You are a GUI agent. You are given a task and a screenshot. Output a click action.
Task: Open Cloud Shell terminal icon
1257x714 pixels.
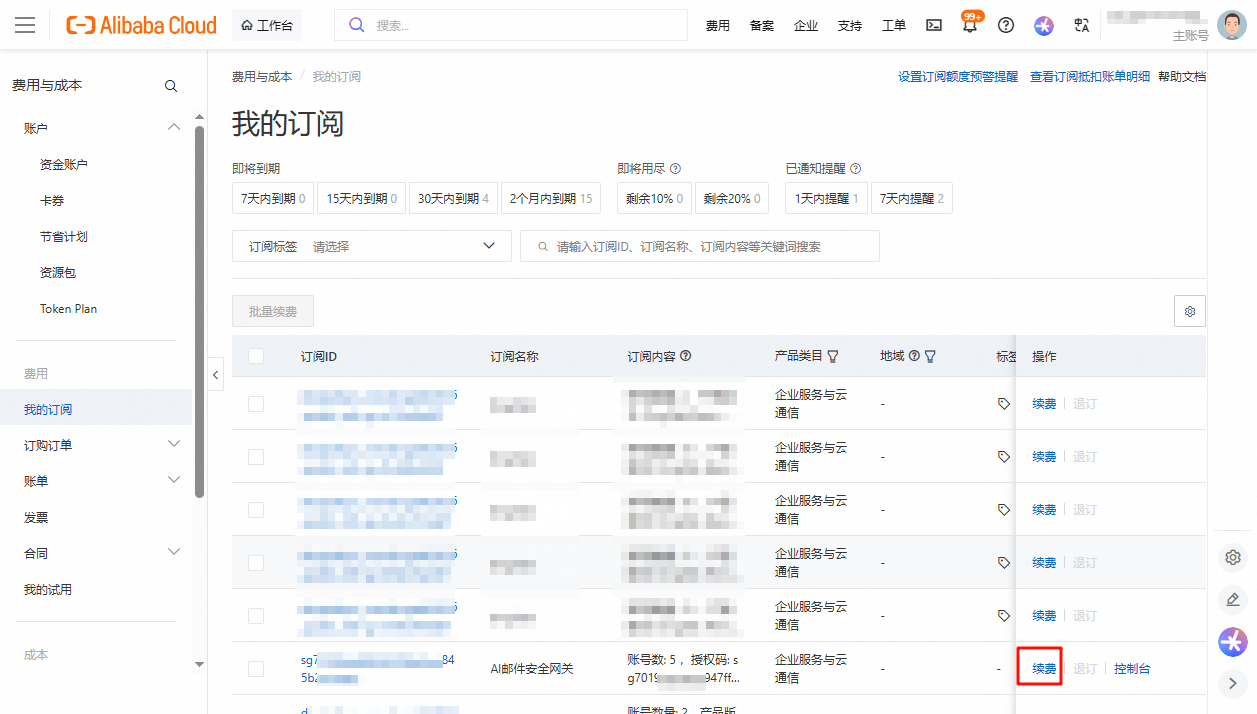coord(934,26)
